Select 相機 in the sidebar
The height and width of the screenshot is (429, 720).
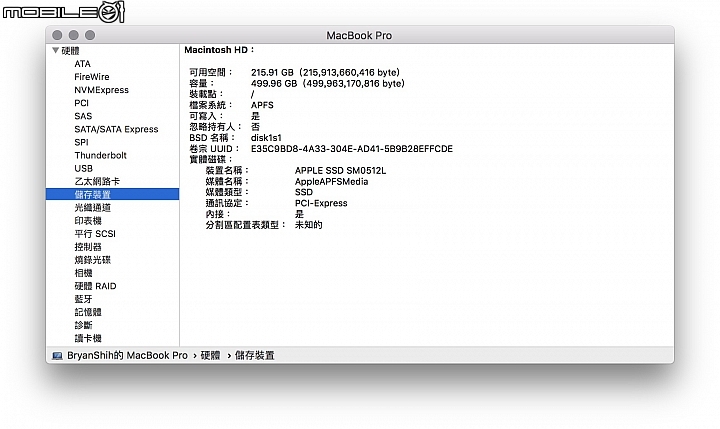point(83,273)
